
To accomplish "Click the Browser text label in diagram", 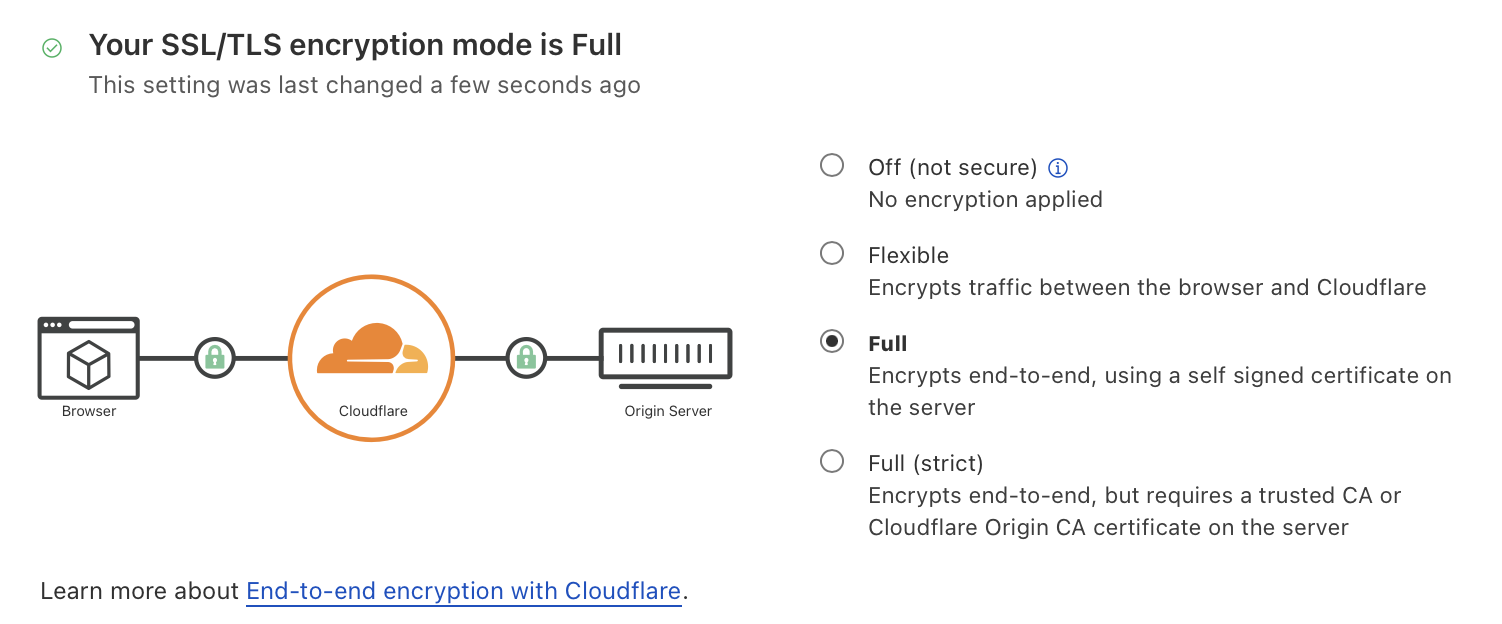I will pyautogui.click(x=89, y=411).
